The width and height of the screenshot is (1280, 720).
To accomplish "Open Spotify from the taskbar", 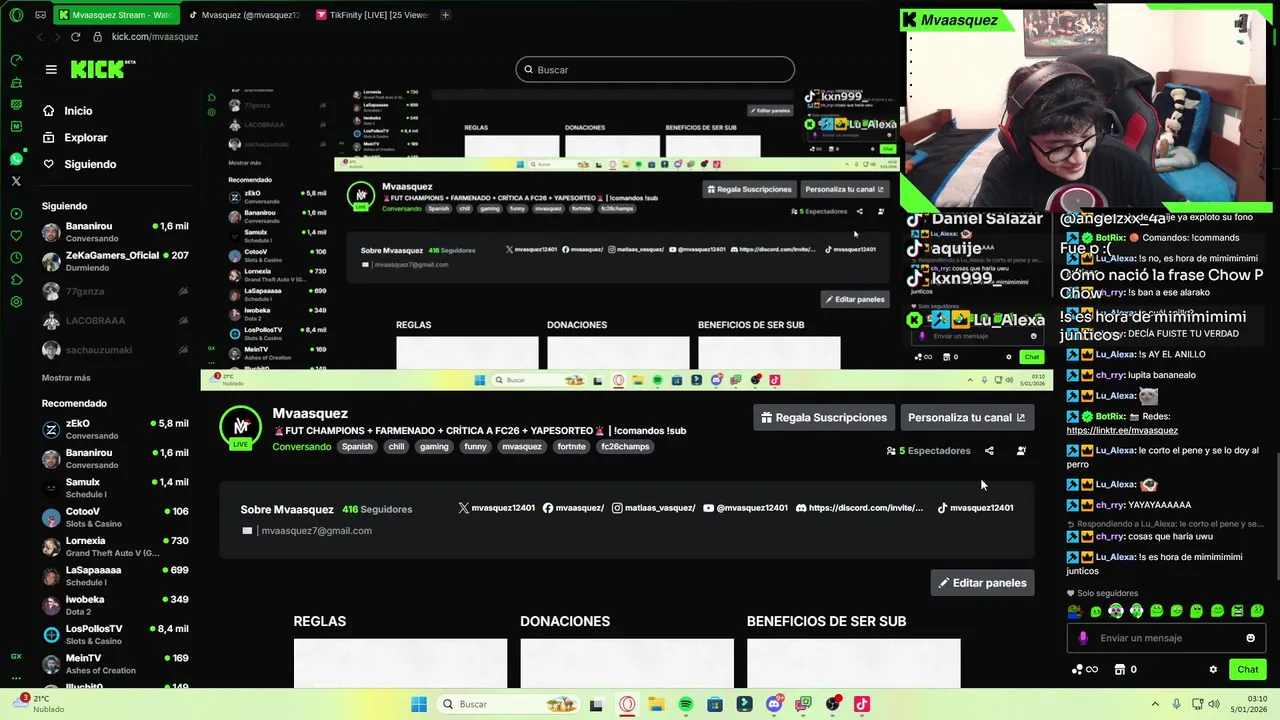I will [686, 704].
